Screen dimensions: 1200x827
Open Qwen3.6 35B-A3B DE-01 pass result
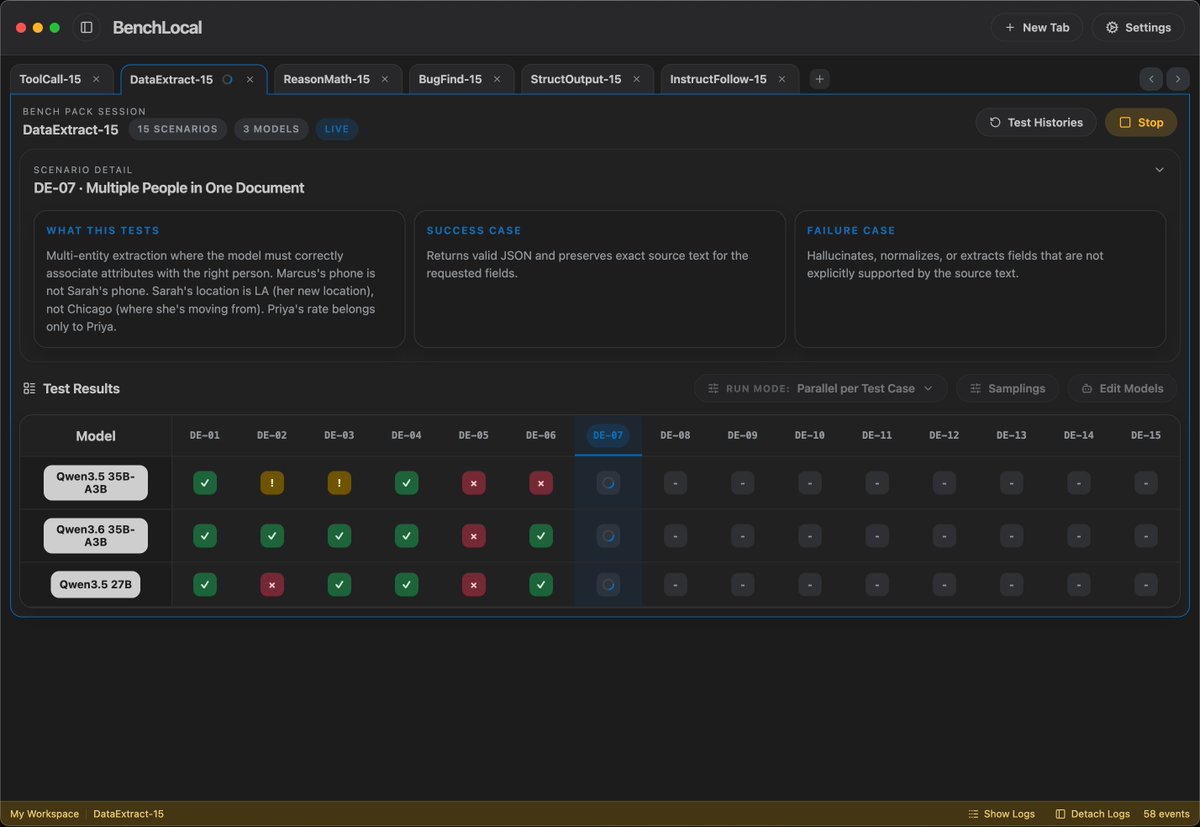tap(205, 536)
